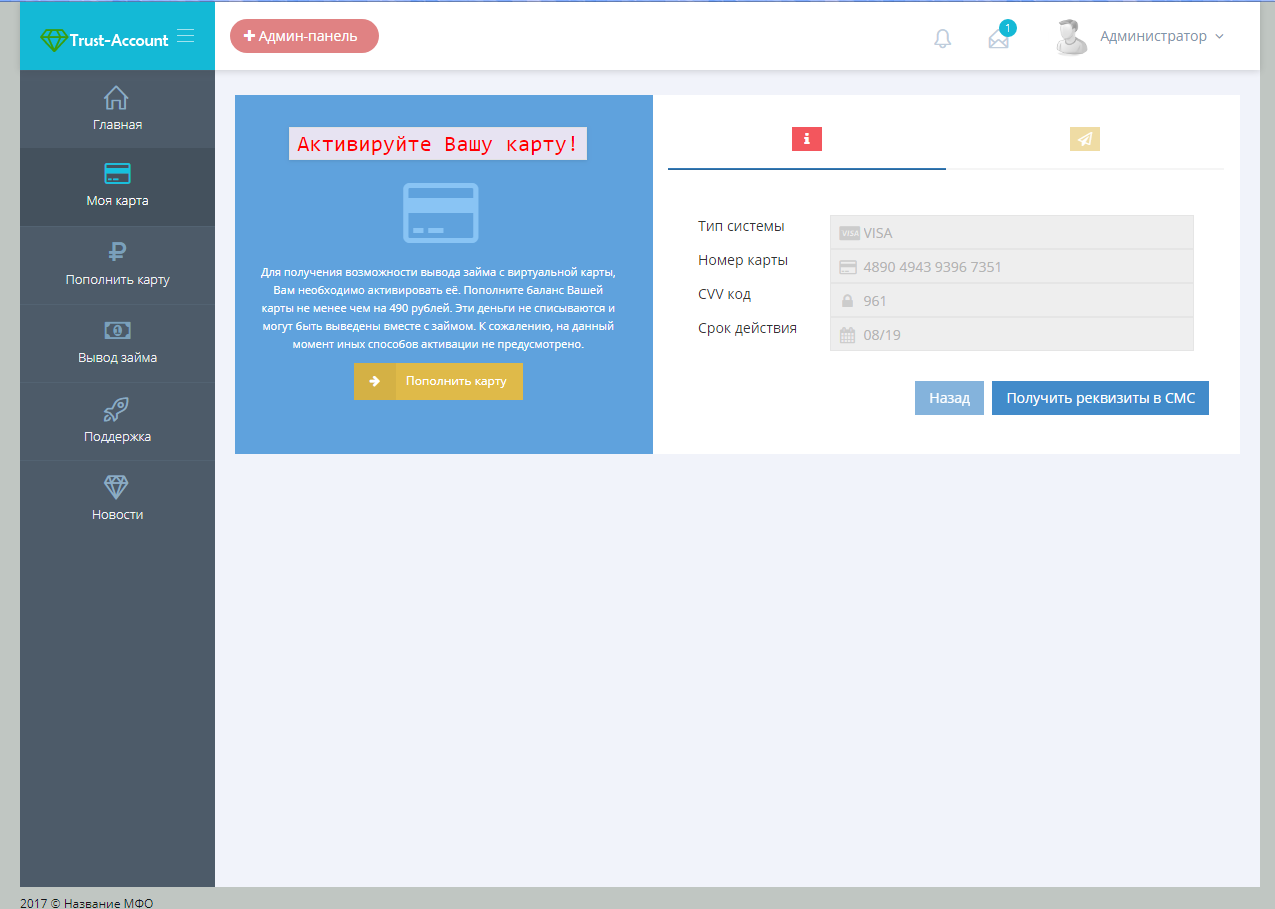Toggle the sidebar hamburger menu
The height and width of the screenshot is (909, 1275).
click(x=185, y=36)
